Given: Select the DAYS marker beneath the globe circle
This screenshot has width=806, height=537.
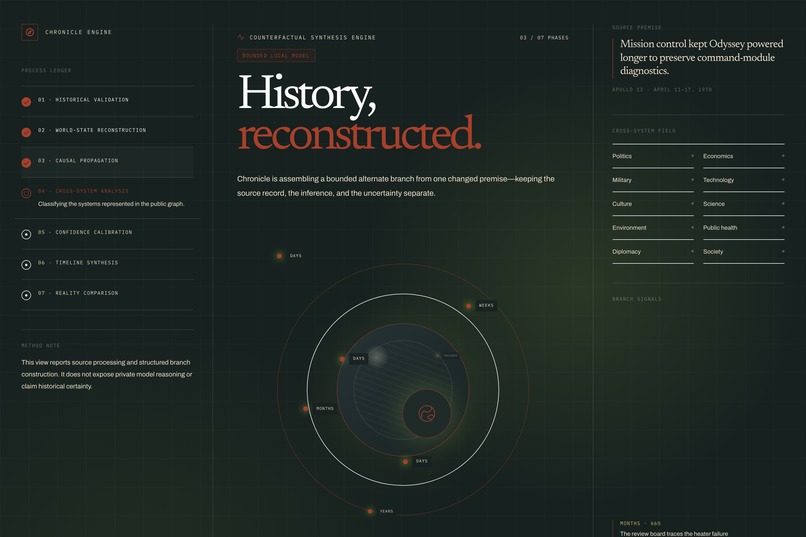Looking at the screenshot, I should [405, 461].
